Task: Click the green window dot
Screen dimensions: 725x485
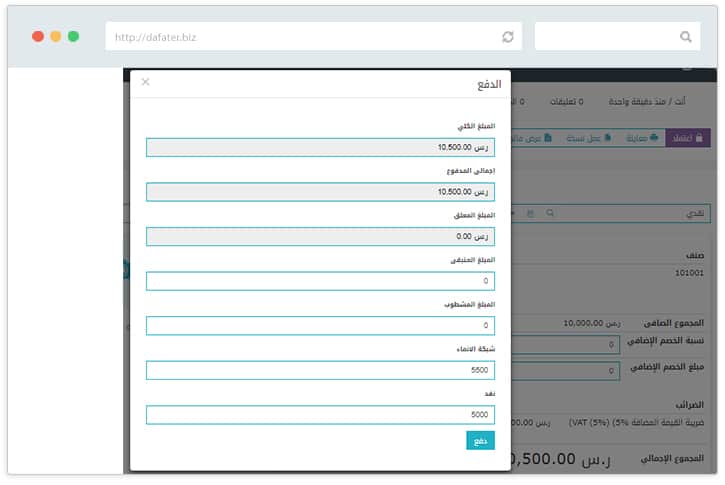Action: coord(73,36)
